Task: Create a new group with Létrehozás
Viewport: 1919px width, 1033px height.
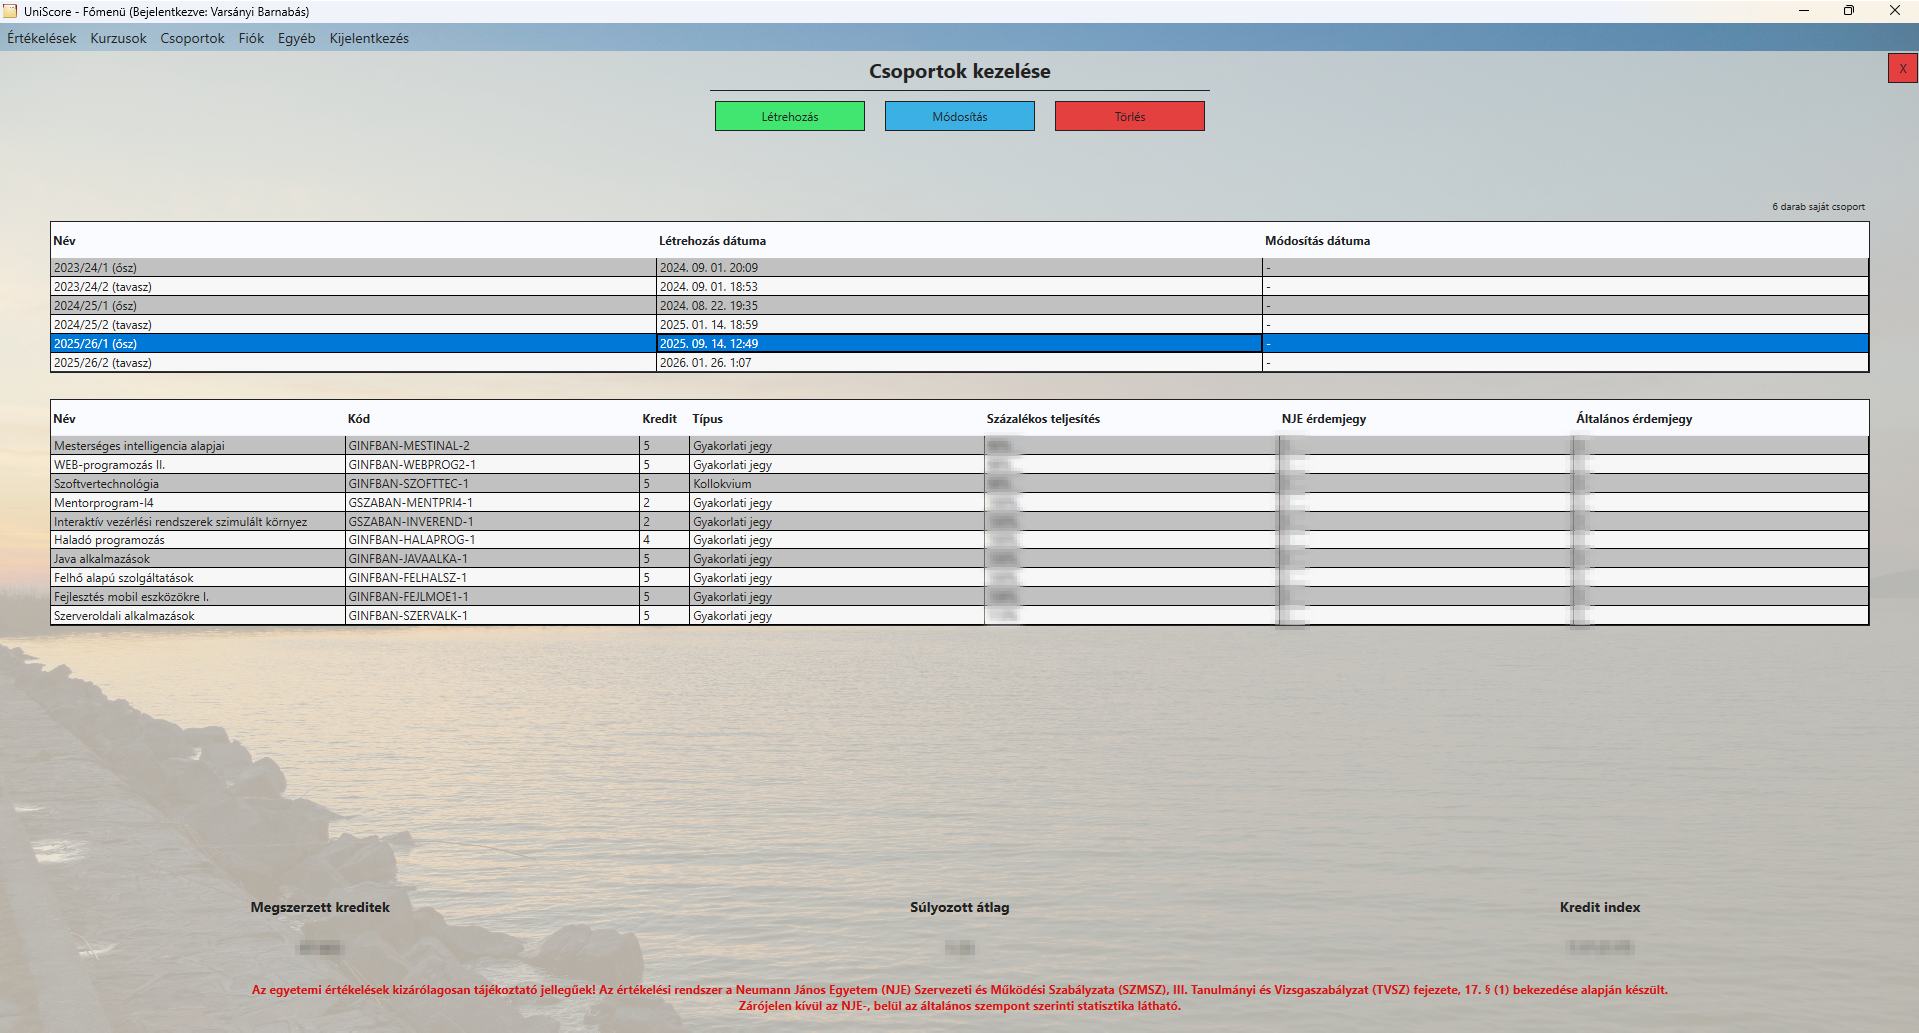Action: (789, 115)
